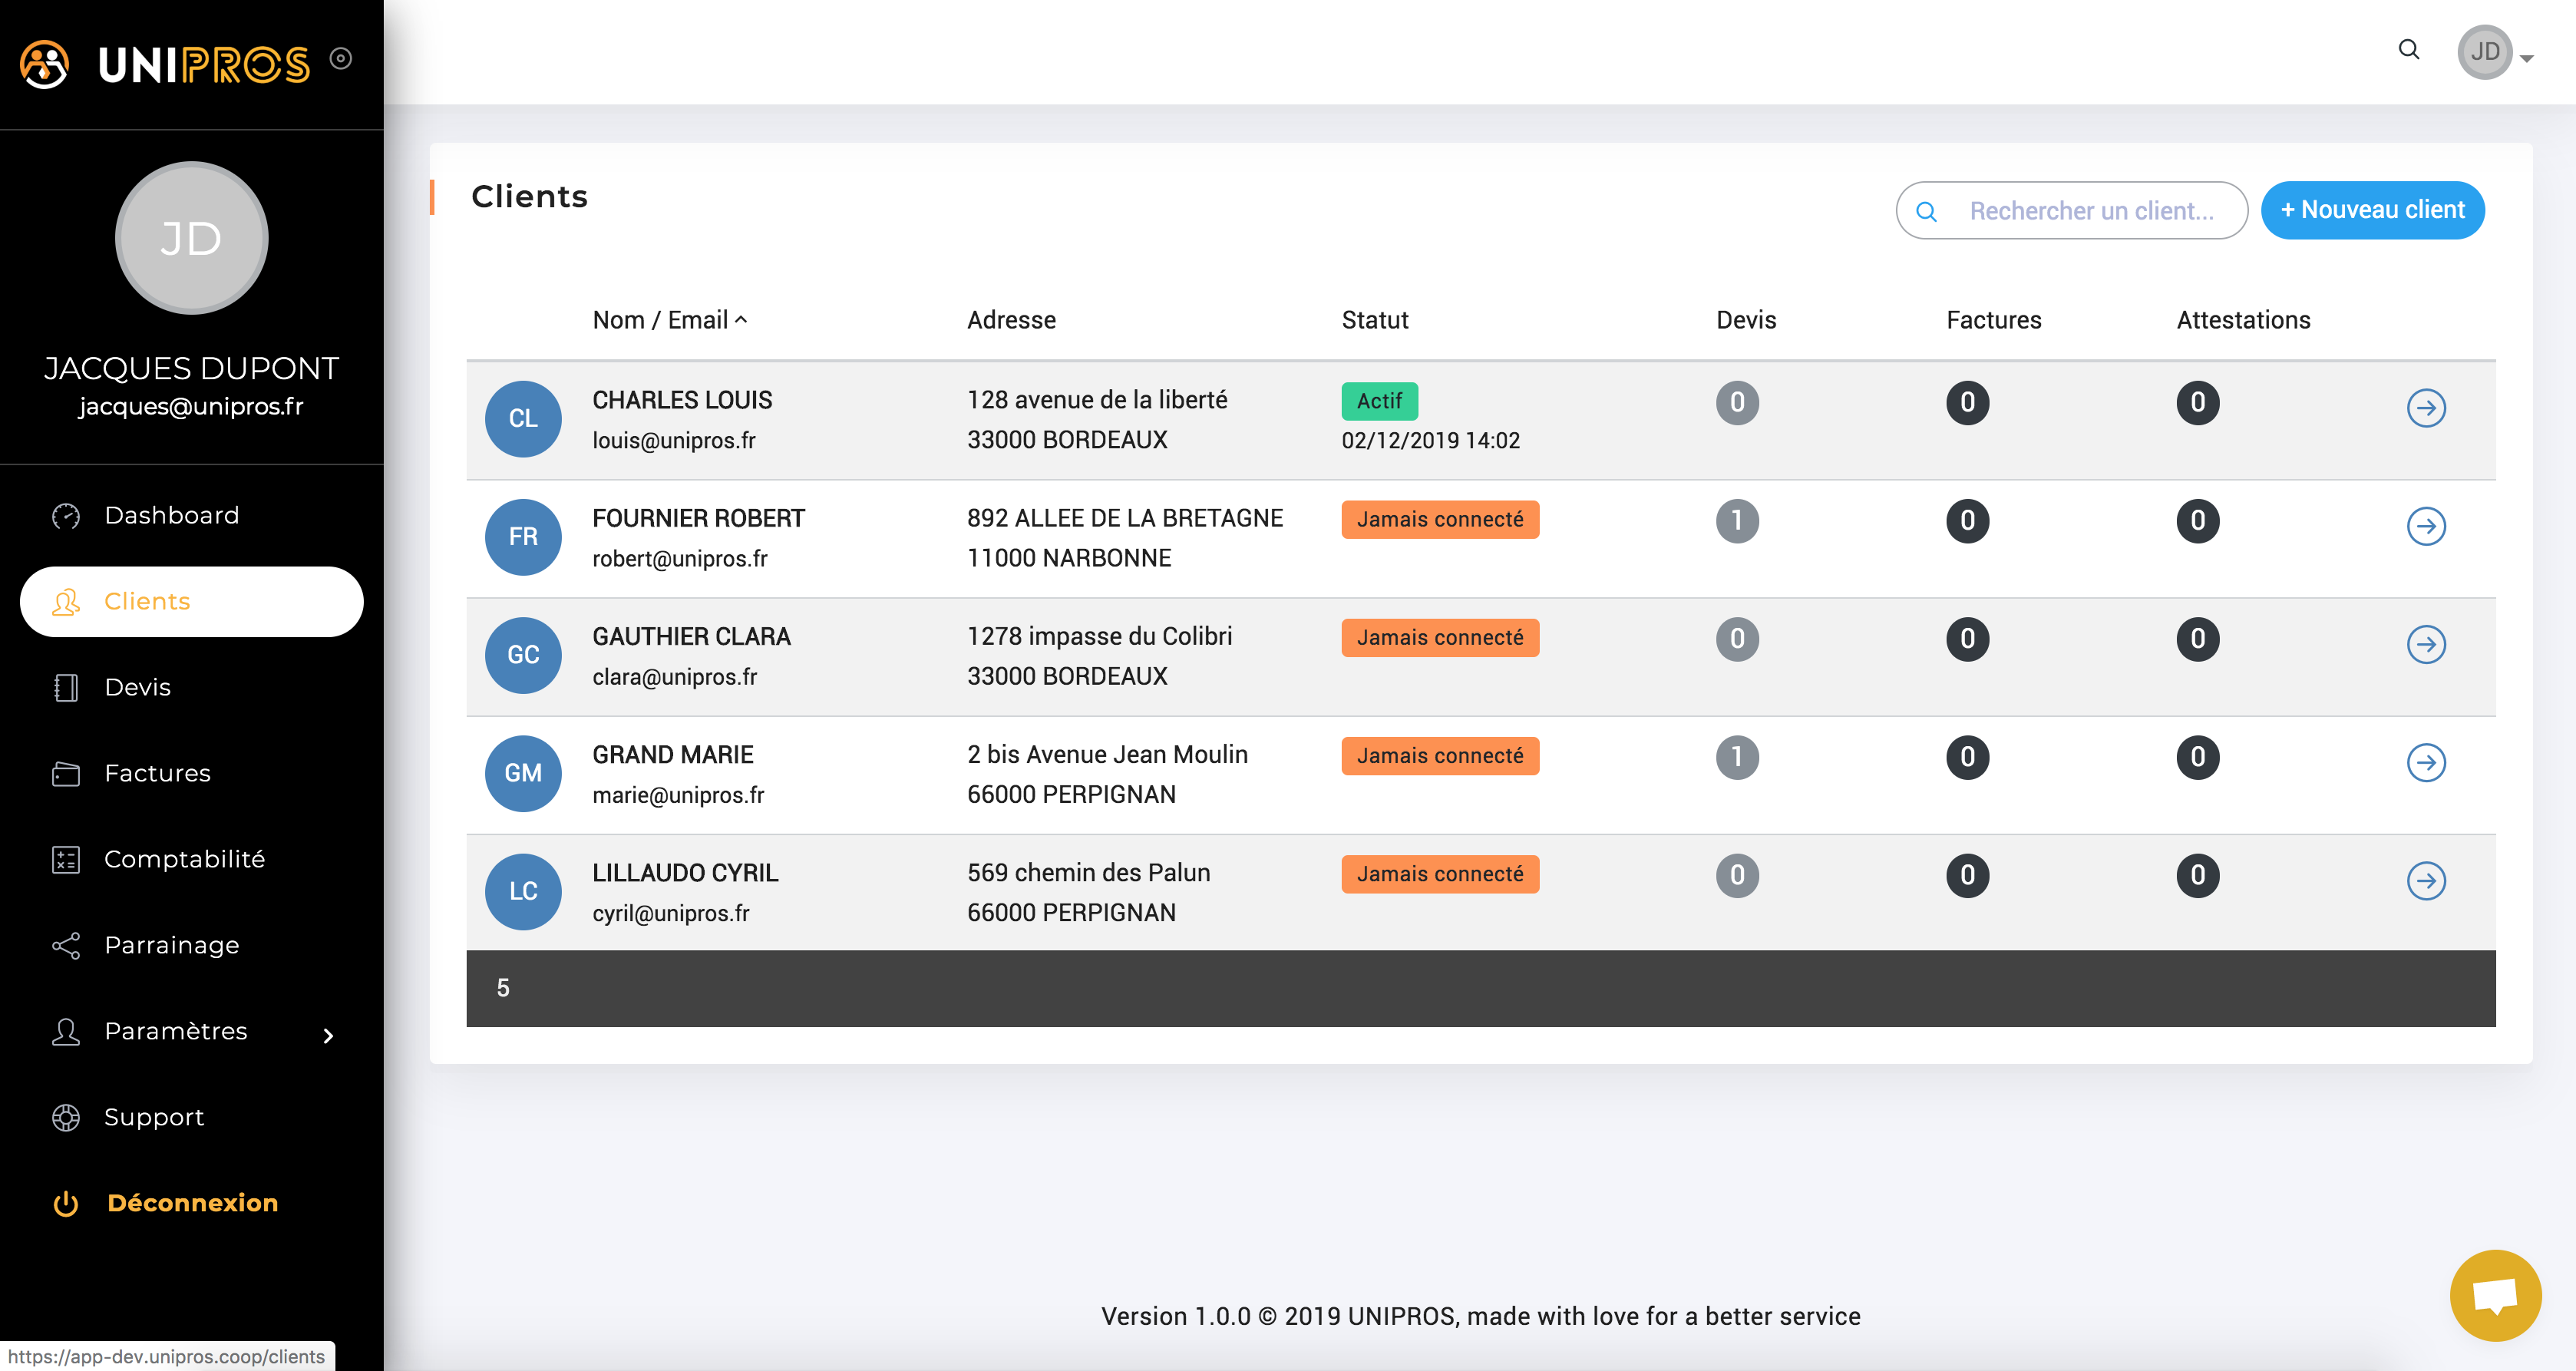This screenshot has width=2576, height=1371.
Task: Toggle the sidebar pin circle icon
Action: click(x=341, y=59)
